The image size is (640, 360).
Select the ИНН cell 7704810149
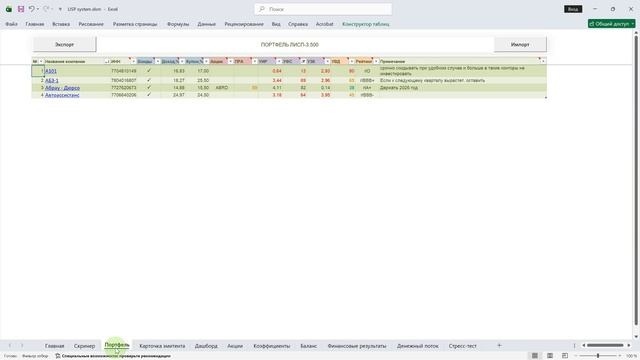pyautogui.click(x=124, y=71)
